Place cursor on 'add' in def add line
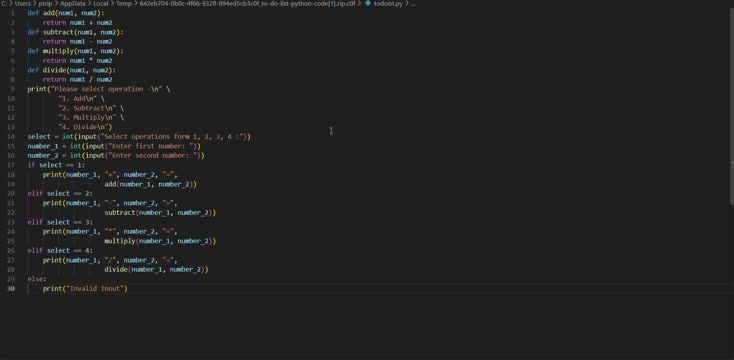The width and height of the screenshot is (734, 360). [49, 13]
